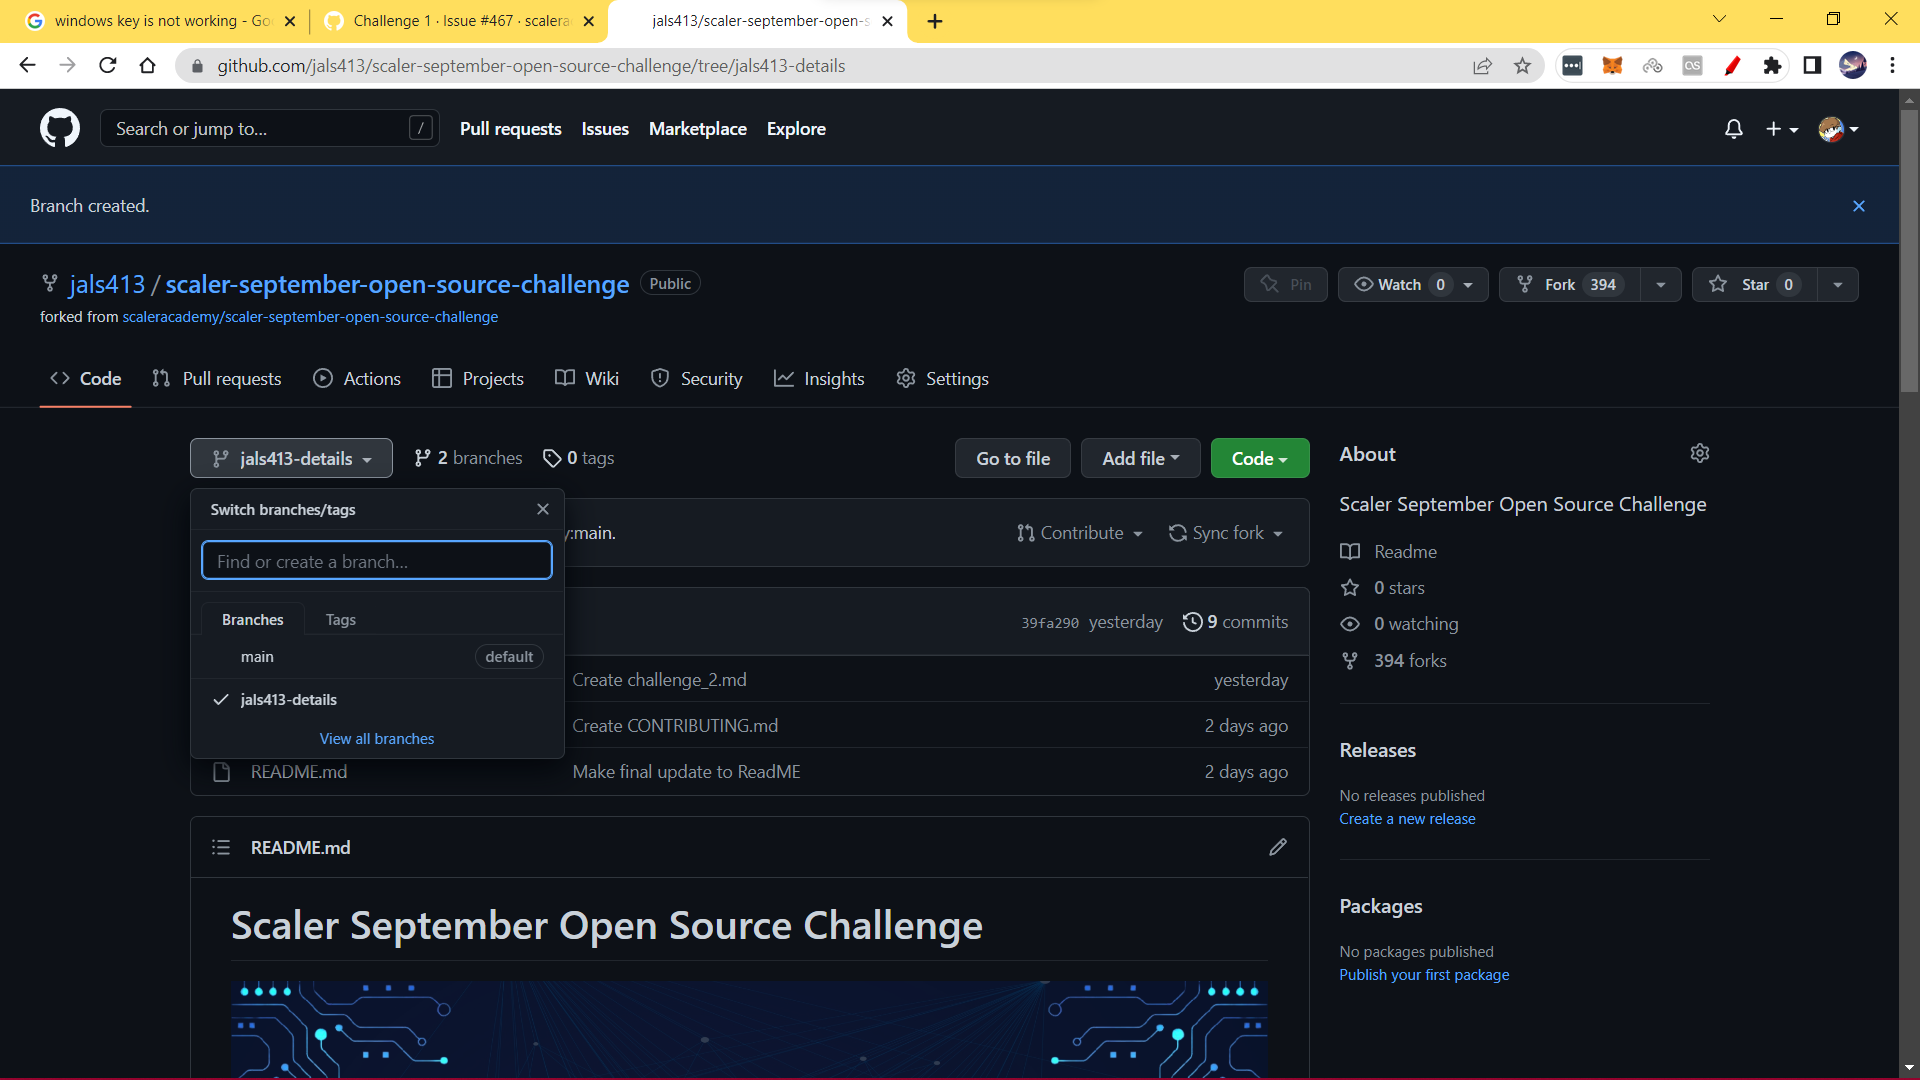
Task: Open the Marketplace menu item
Action: point(697,128)
